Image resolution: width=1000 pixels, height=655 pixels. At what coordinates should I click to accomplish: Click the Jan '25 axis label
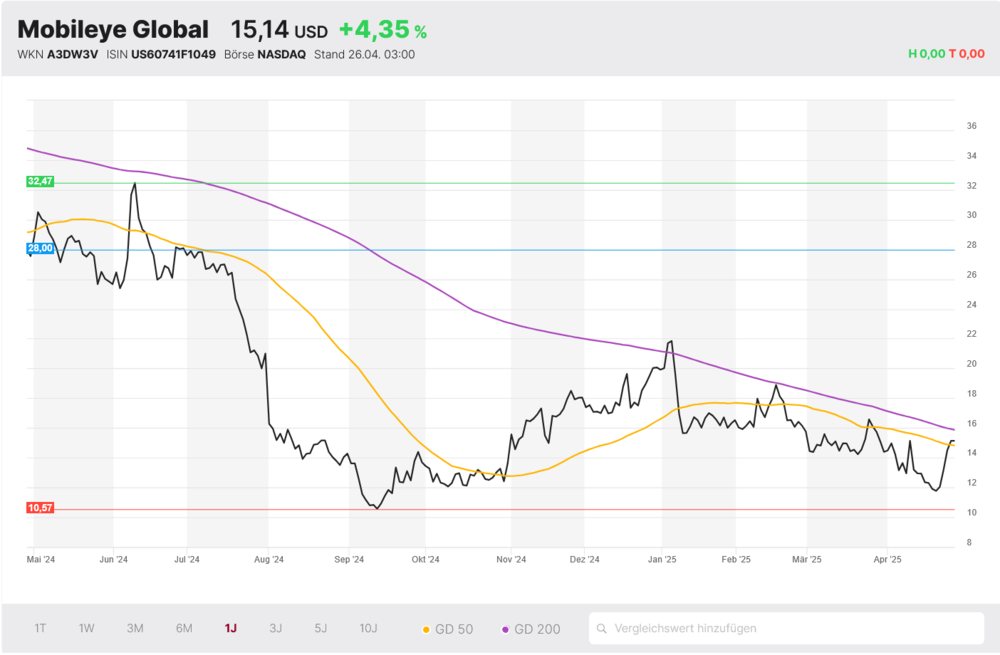662,559
